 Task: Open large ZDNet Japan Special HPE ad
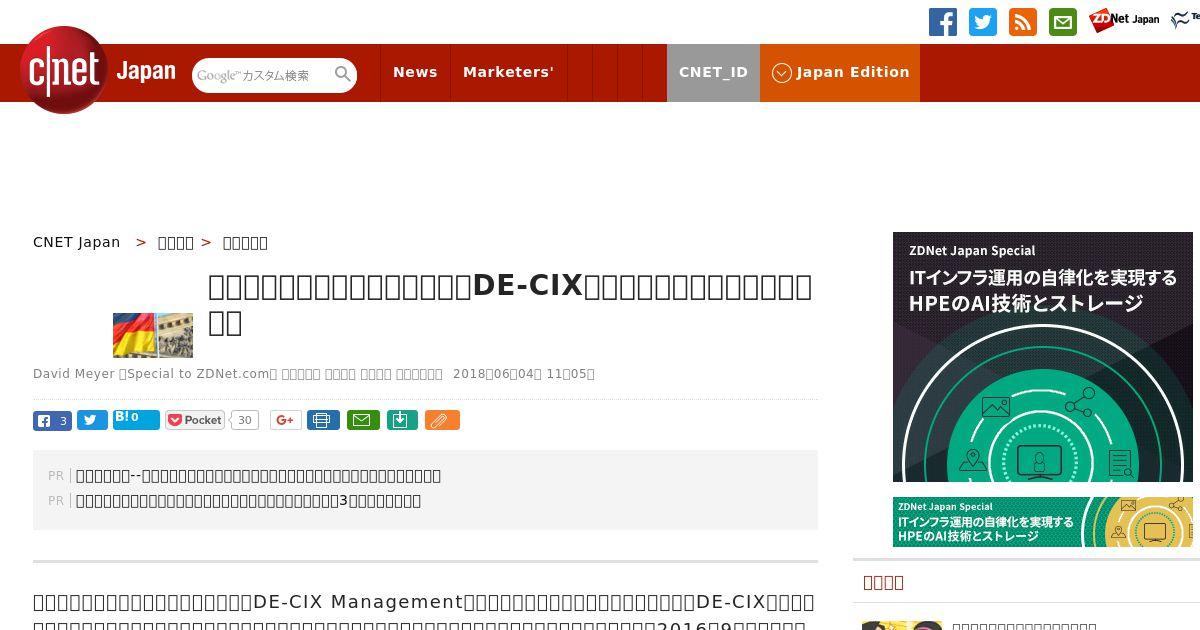tap(1043, 357)
